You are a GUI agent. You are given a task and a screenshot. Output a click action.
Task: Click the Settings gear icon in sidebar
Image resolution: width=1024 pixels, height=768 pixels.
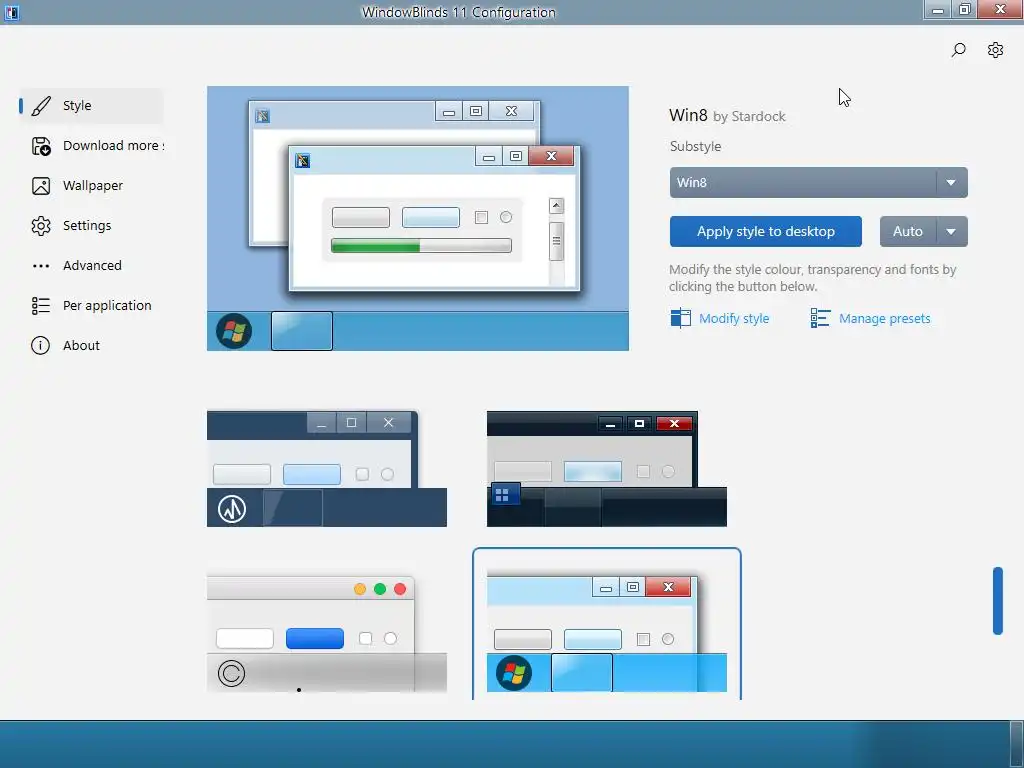41,226
